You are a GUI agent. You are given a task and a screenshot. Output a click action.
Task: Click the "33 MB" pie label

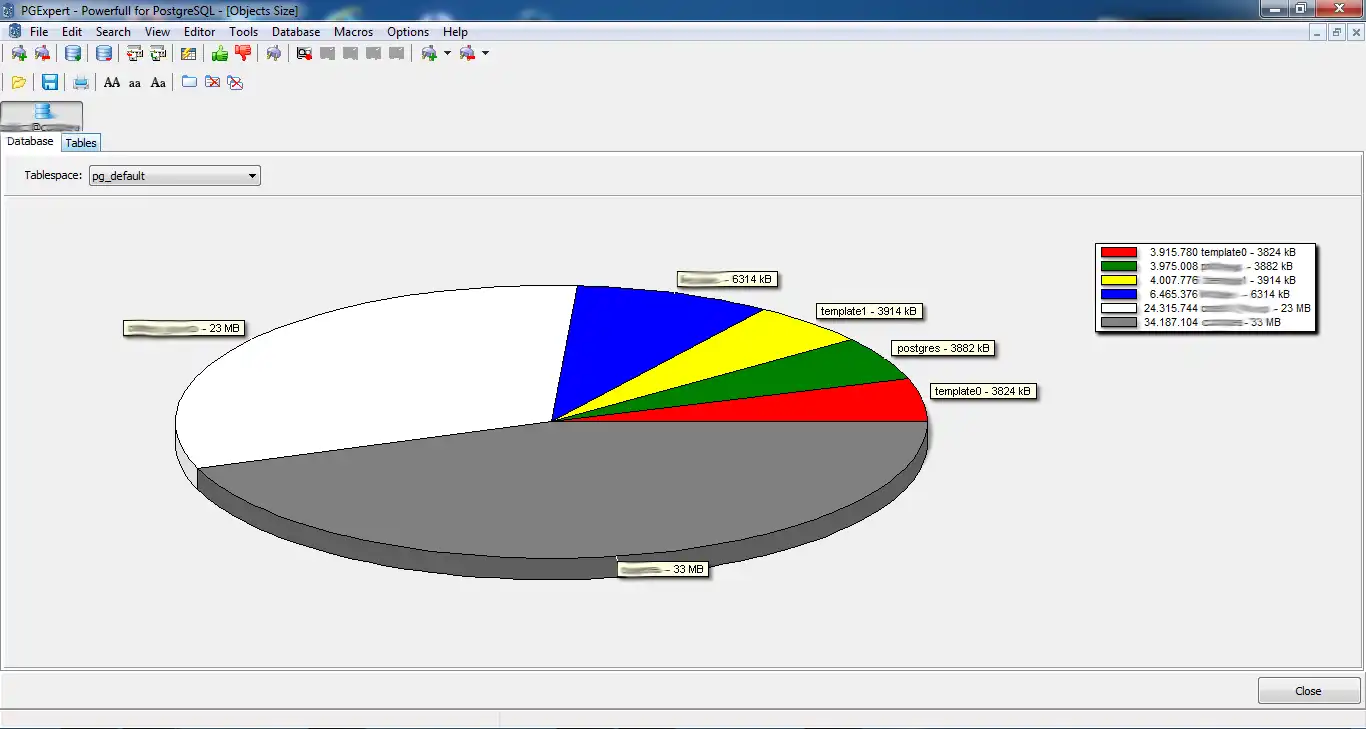coord(662,569)
